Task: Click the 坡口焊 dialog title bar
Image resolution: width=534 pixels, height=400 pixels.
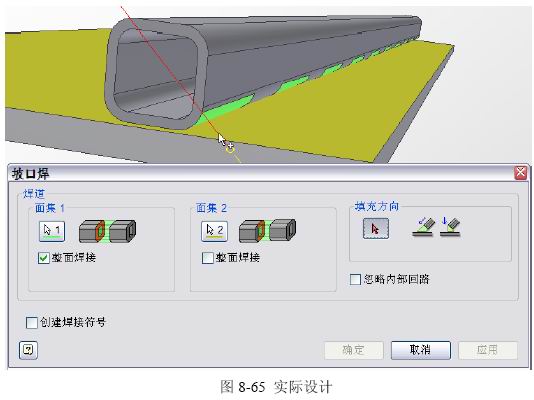Action: 261,174
